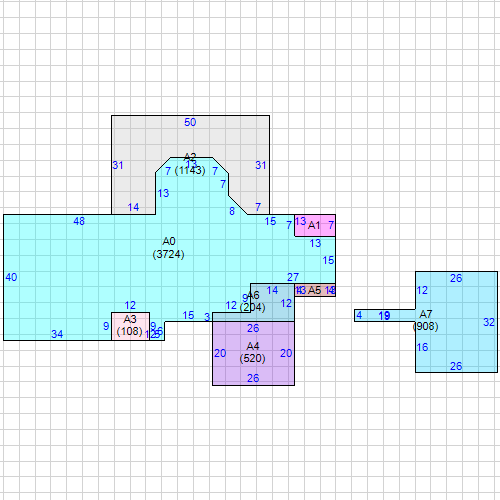Image resolution: width=500 pixels, height=500 pixels.
Task: Select the 31 dimension on A2's right side
Action: (x=261, y=165)
